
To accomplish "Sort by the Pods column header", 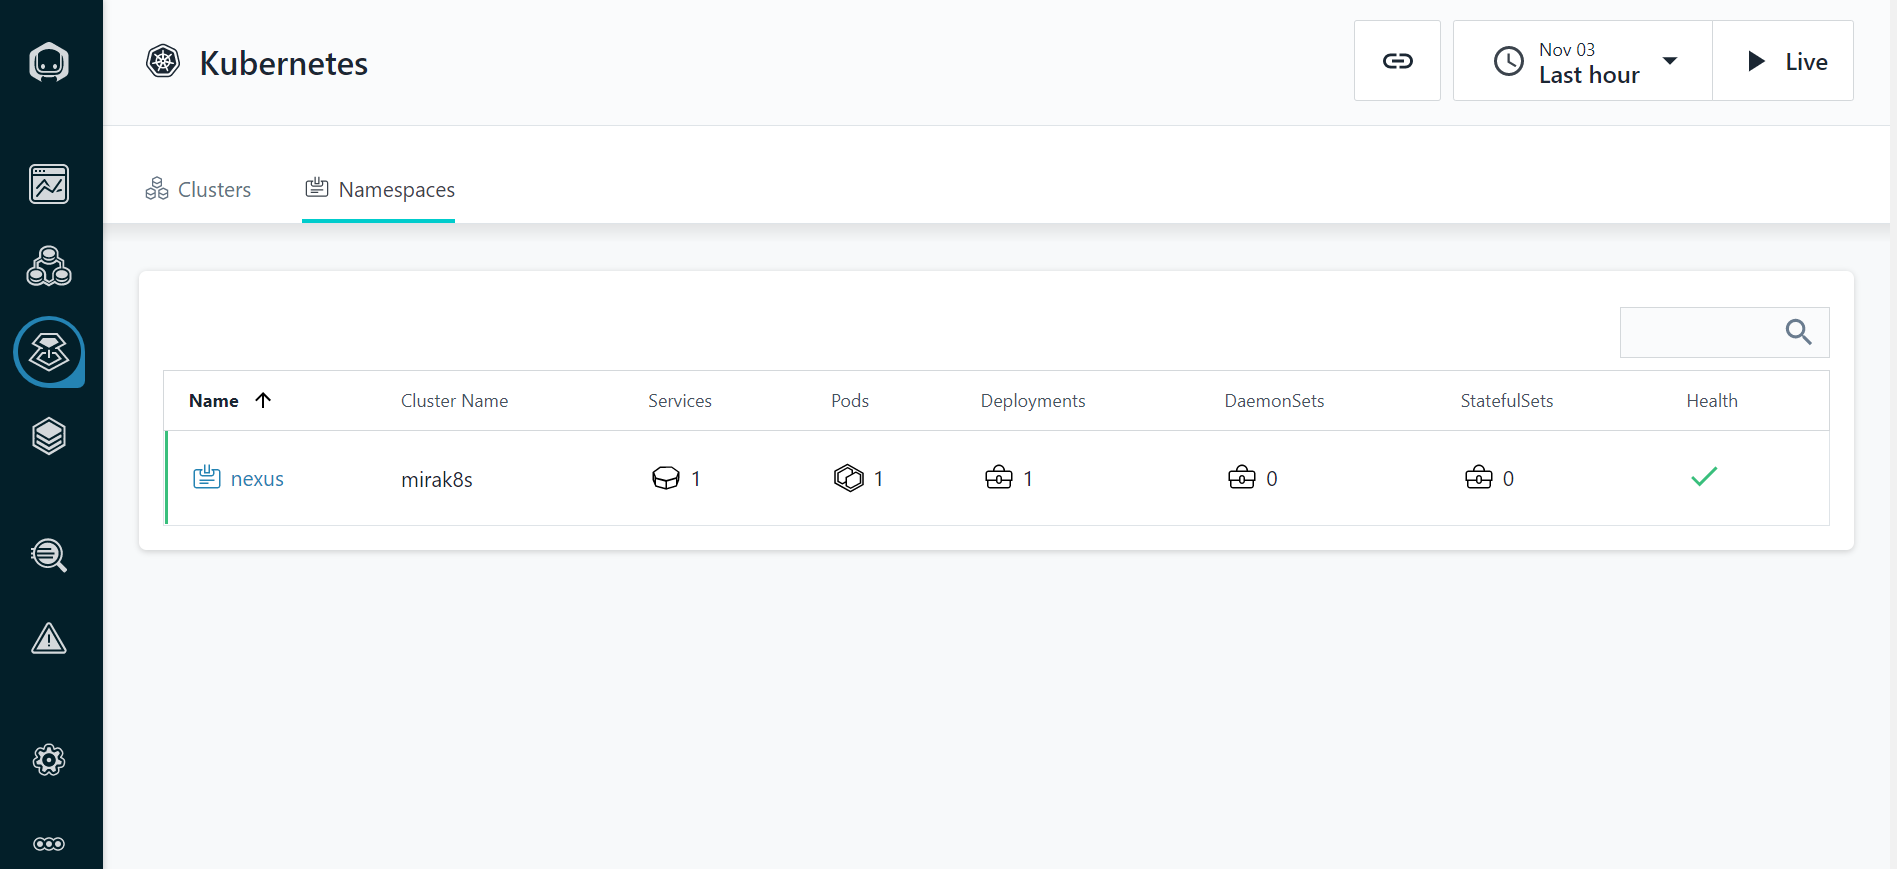I will pos(849,401).
